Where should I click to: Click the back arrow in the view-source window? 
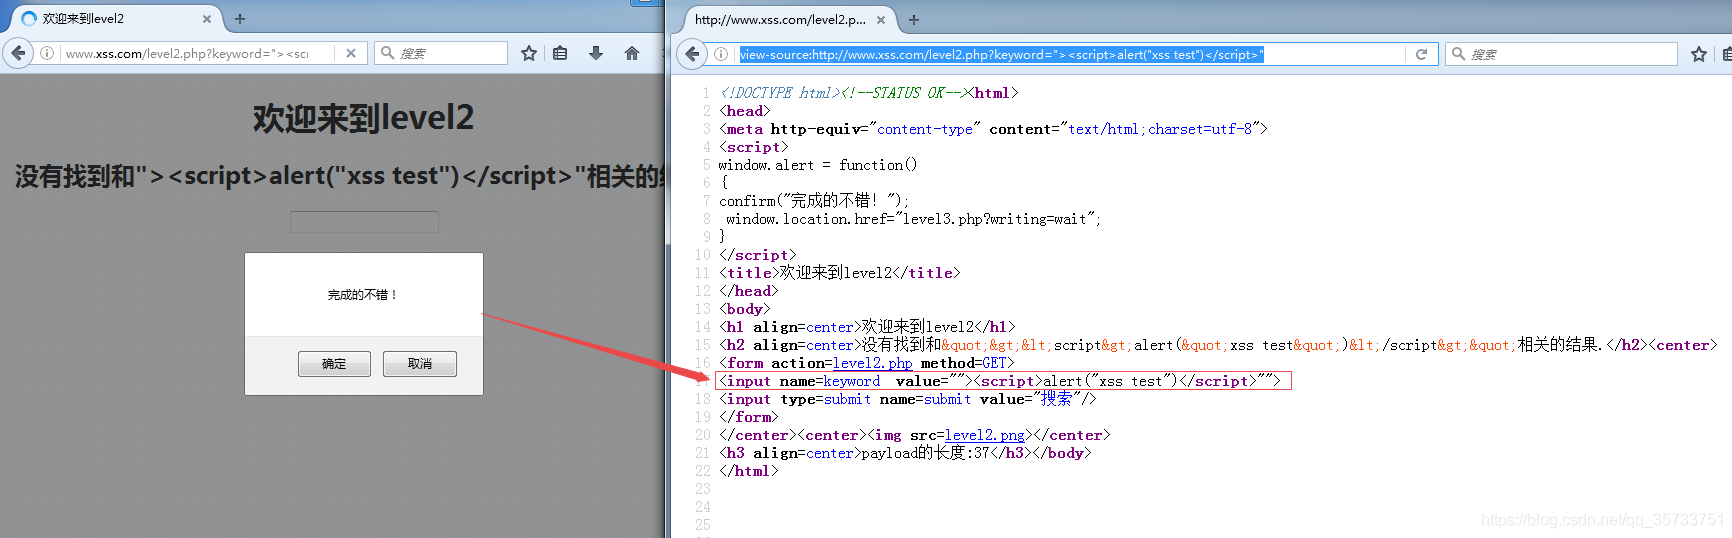(692, 54)
